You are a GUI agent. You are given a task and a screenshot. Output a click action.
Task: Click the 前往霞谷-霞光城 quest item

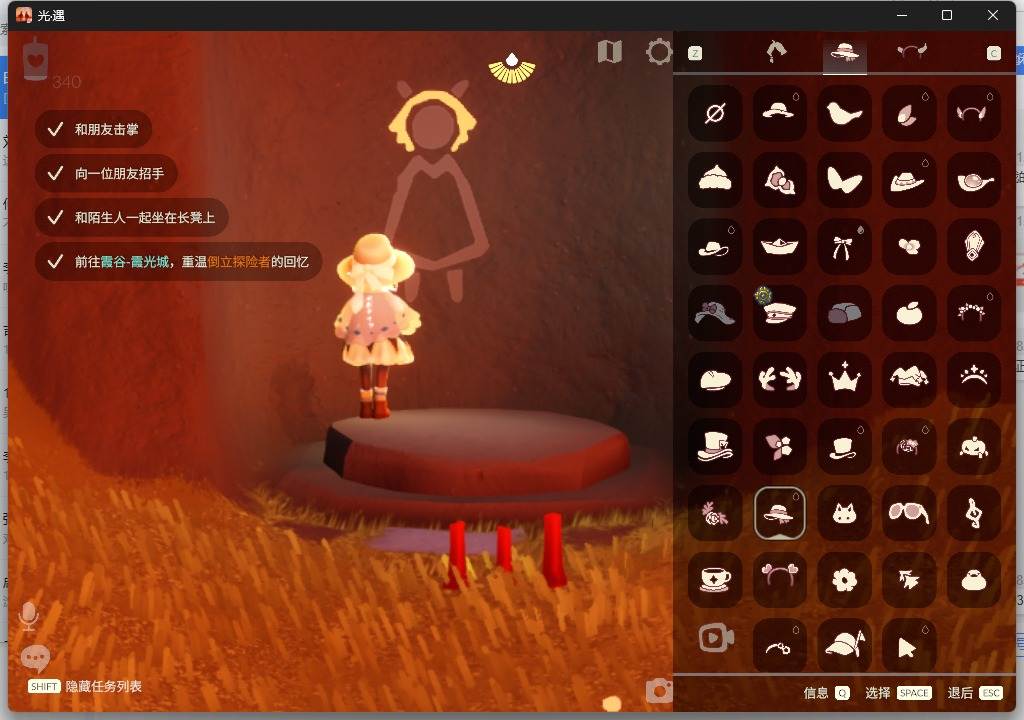pyautogui.click(x=178, y=262)
